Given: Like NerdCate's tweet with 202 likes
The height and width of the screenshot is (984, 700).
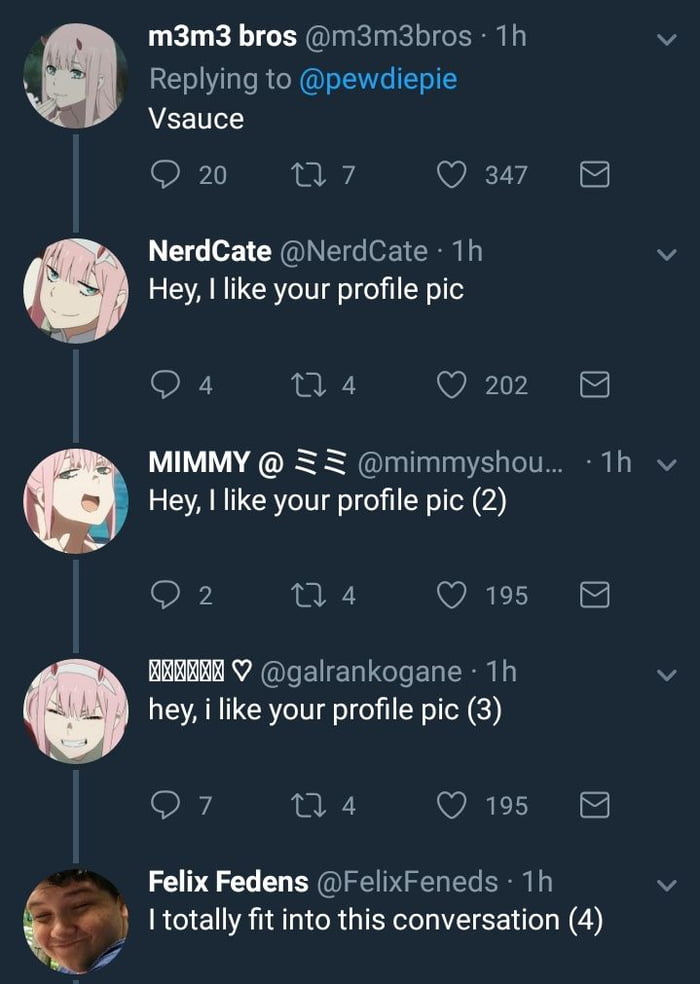Looking at the screenshot, I should (453, 385).
